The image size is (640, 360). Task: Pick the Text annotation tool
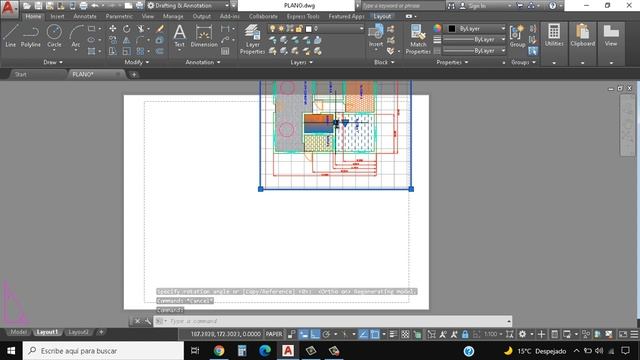pyautogui.click(x=180, y=36)
